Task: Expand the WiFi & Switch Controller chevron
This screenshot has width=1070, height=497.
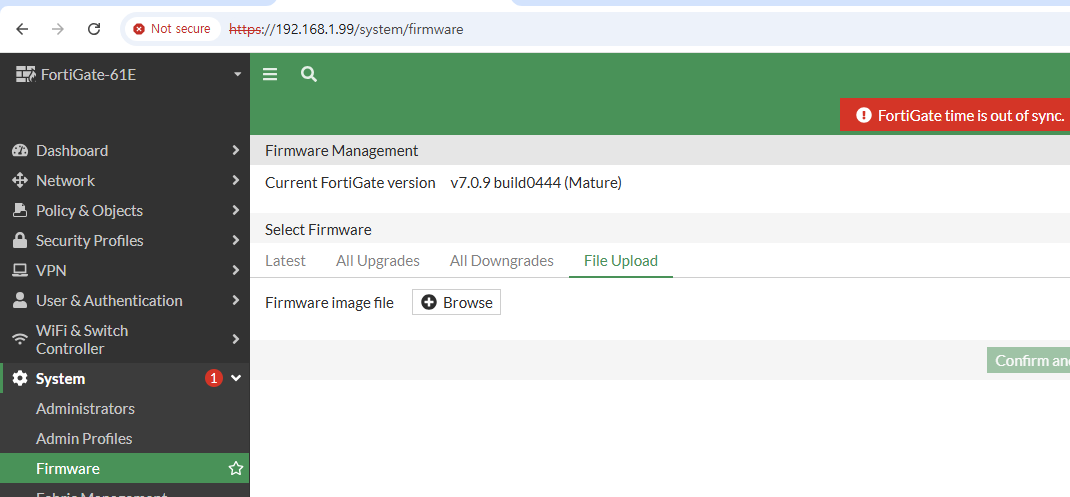Action: click(x=235, y=339)
